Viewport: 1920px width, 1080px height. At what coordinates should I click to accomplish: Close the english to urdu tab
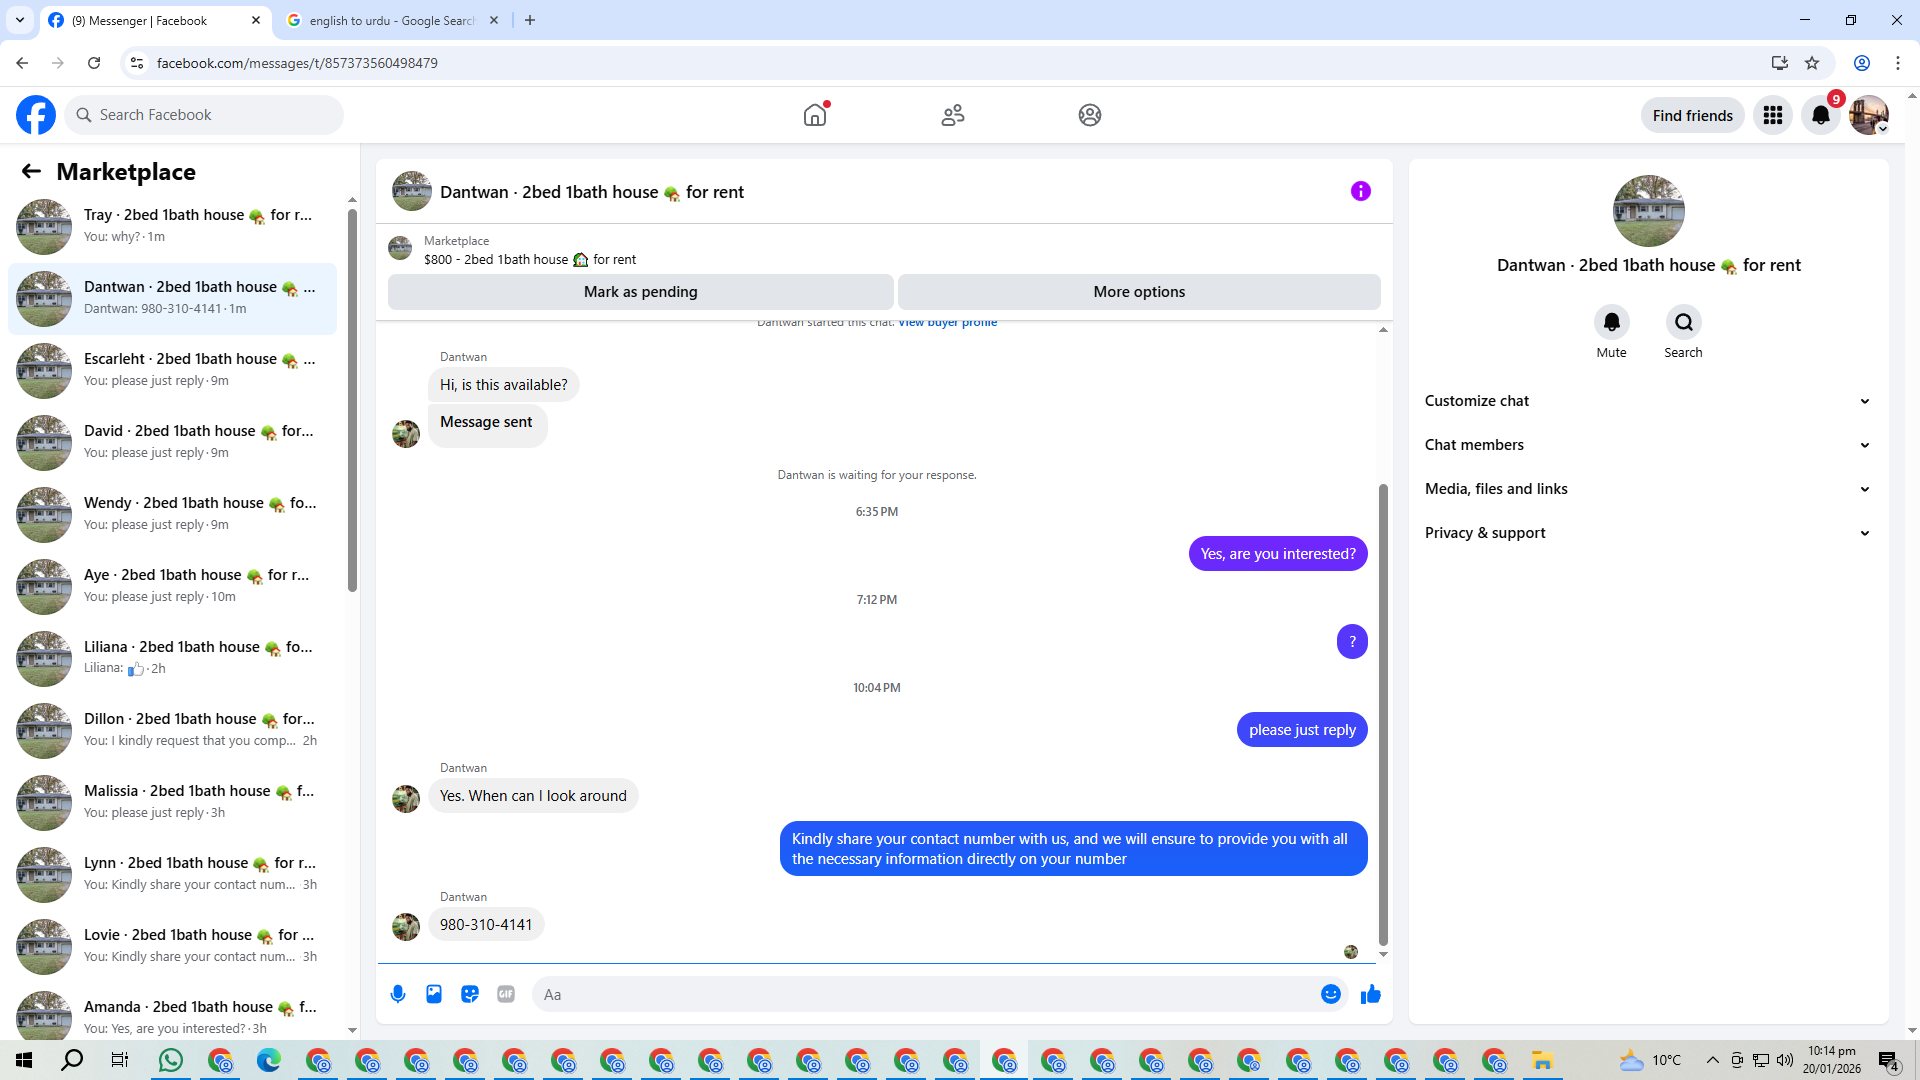click(x=494, y=20)
